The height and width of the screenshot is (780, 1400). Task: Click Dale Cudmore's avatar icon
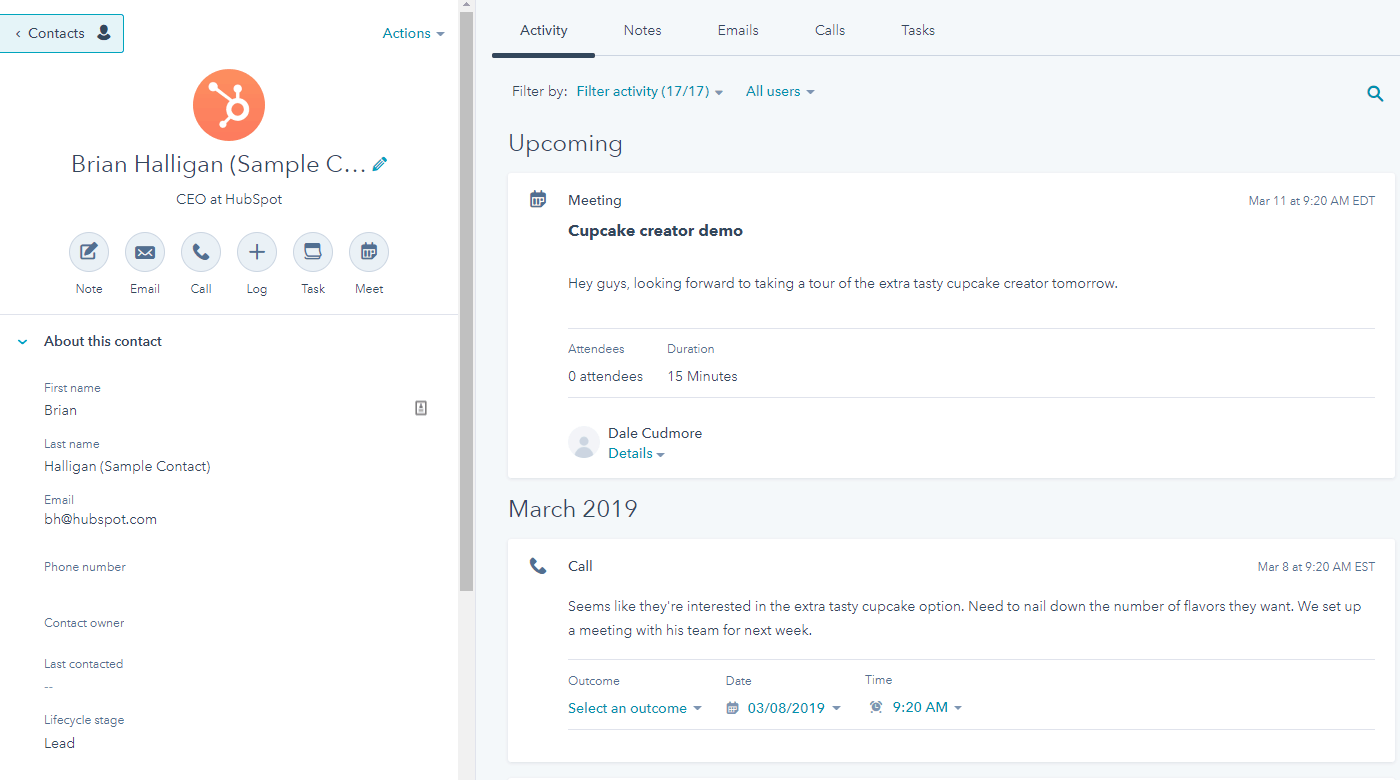(584, 442)
